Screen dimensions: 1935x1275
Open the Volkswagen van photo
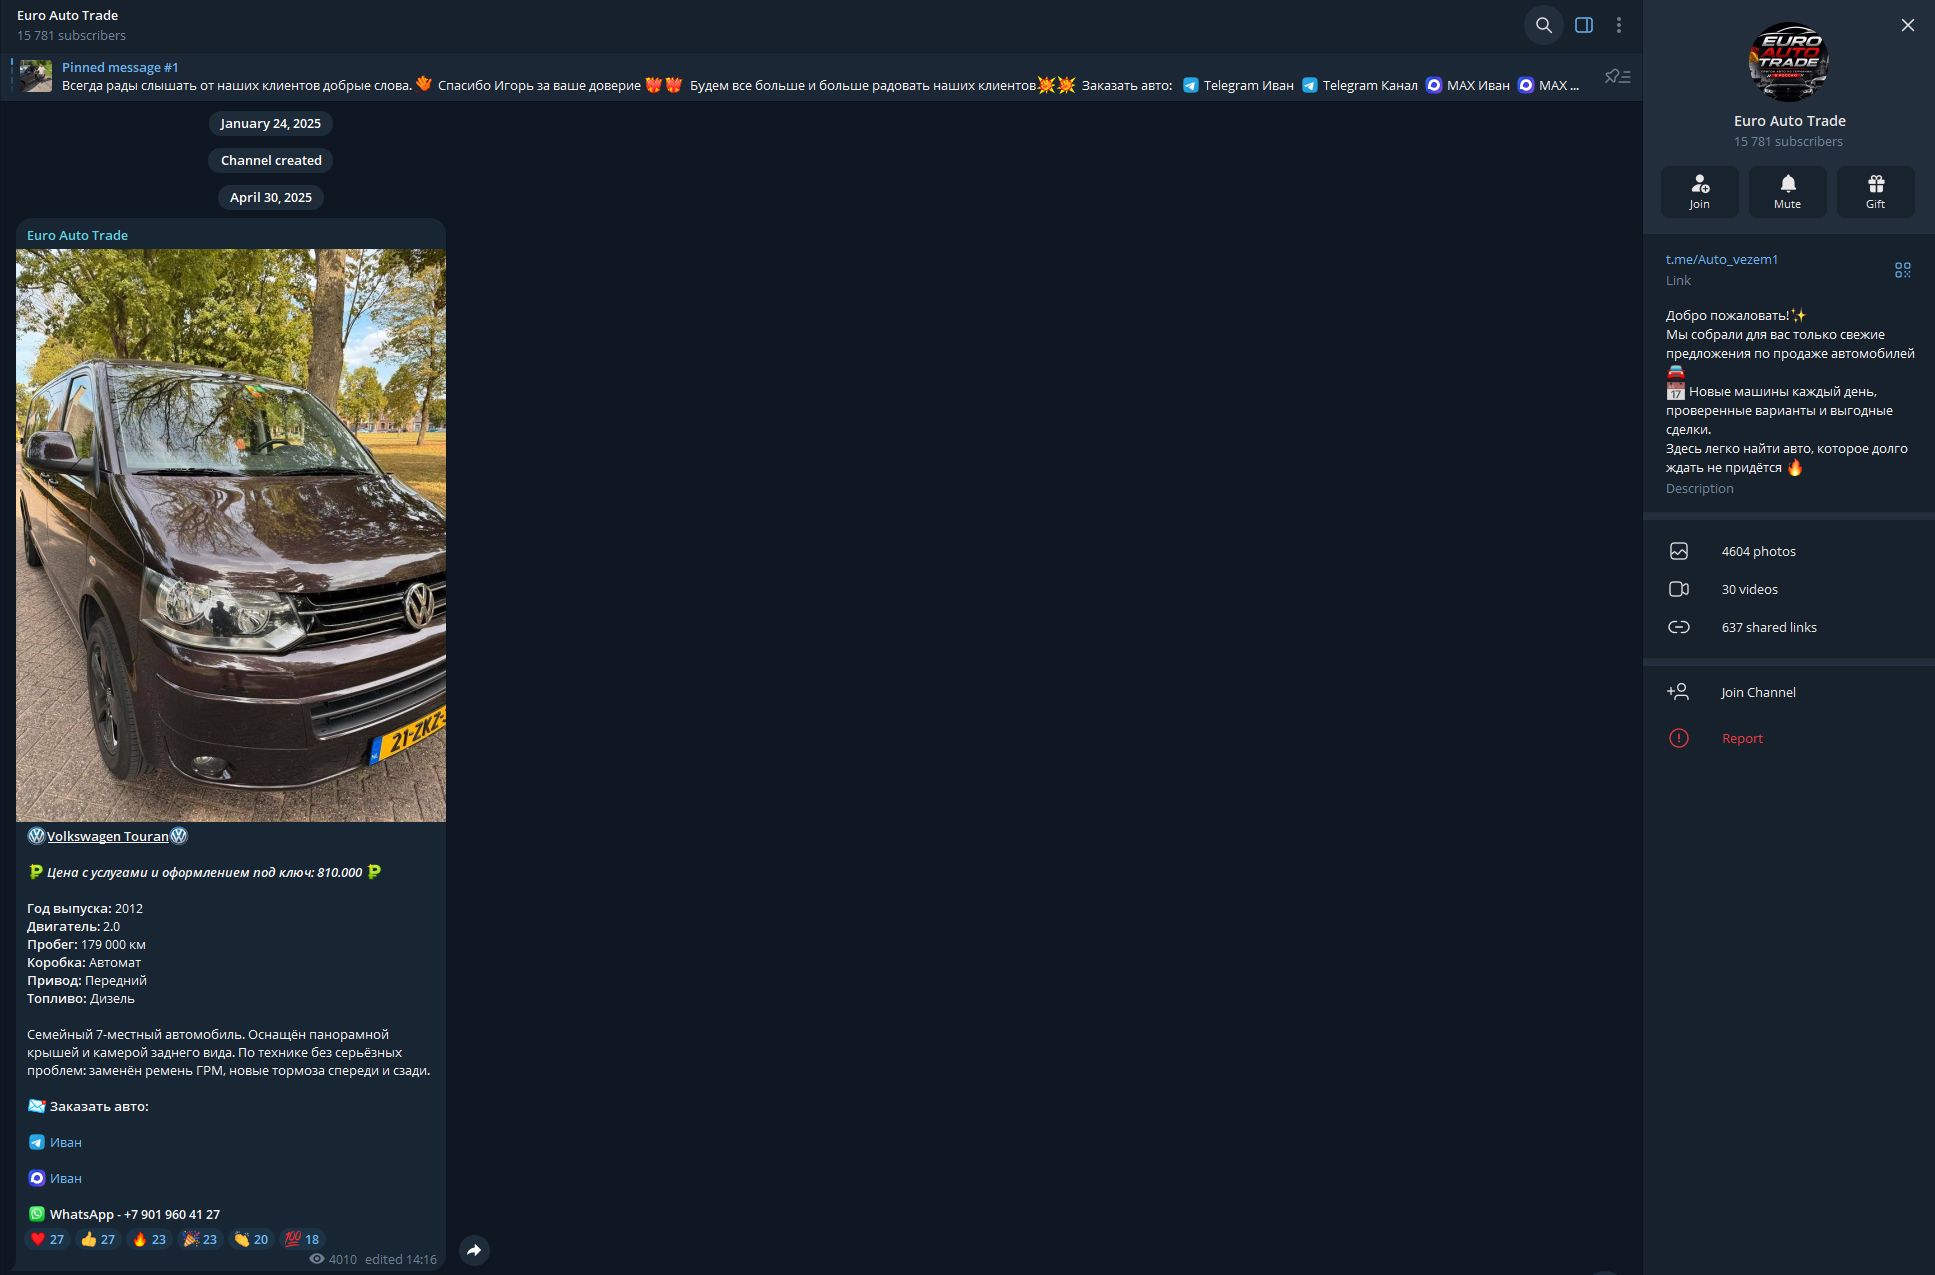pyautogui.click(x=231, y=535)
